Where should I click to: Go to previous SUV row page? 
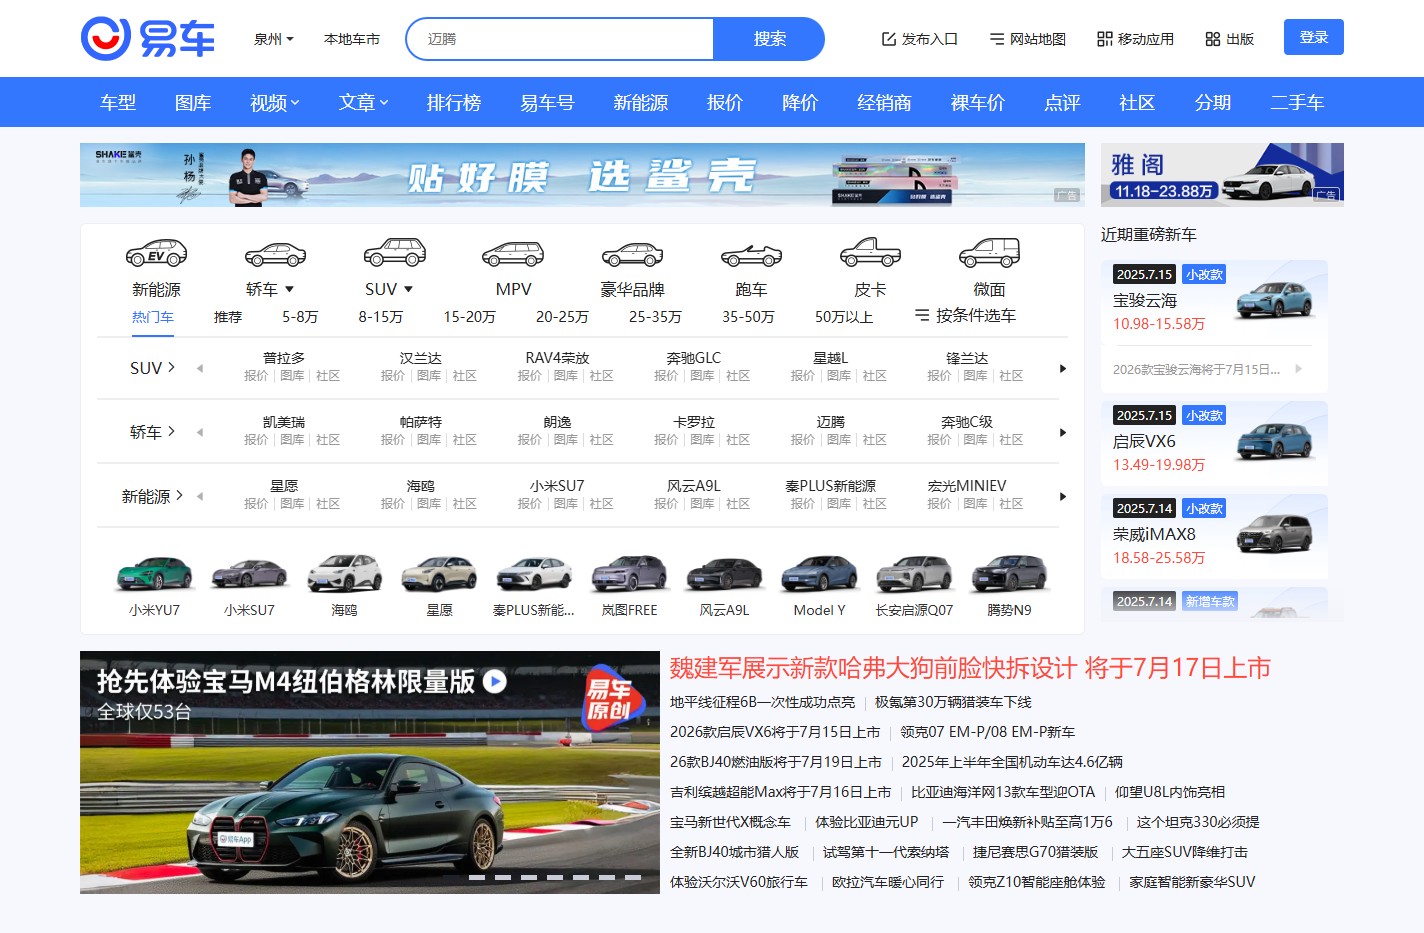(200, 368)
